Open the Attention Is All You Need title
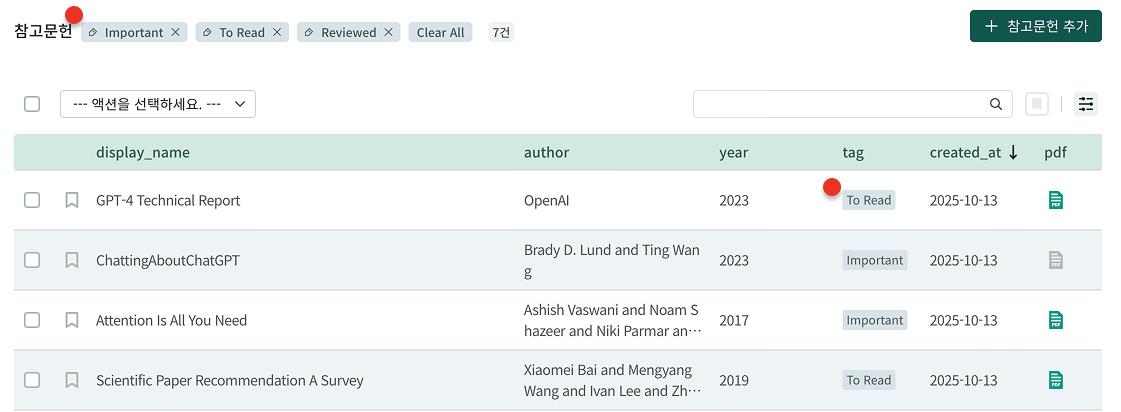1121x412 pixels. [x=172, y=320]
